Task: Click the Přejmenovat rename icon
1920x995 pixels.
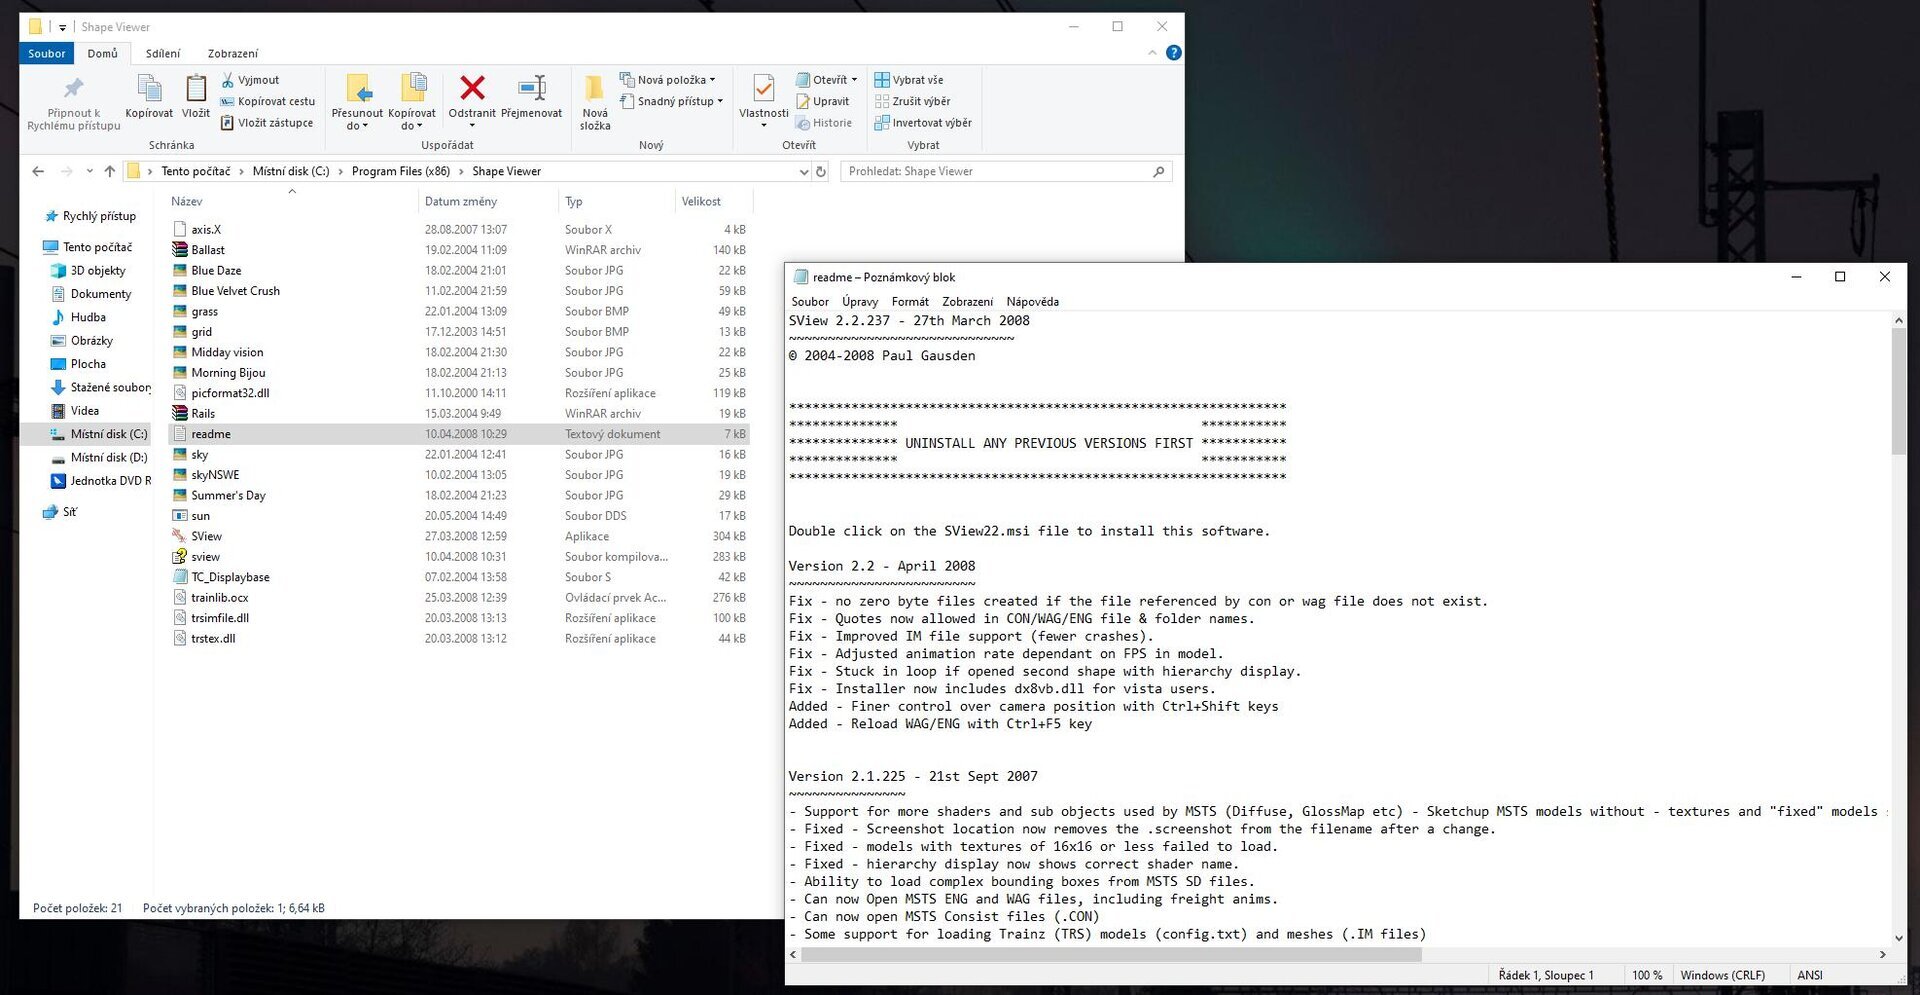Action: tap(531, 89)
